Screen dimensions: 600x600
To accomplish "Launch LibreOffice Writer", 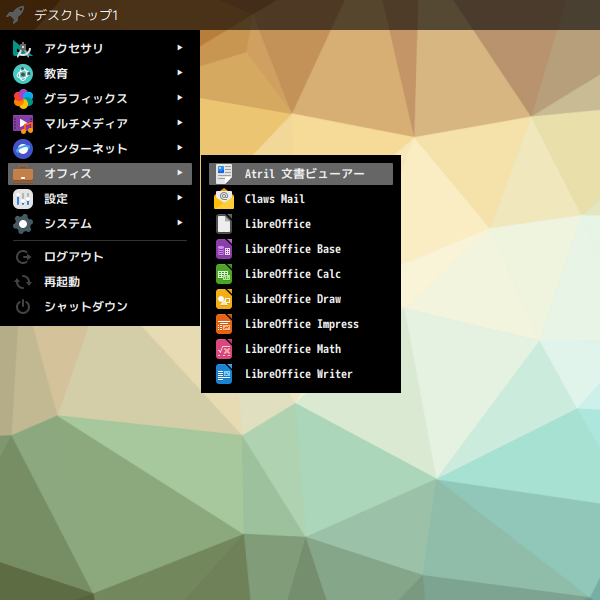I will (x=301, y=374).
